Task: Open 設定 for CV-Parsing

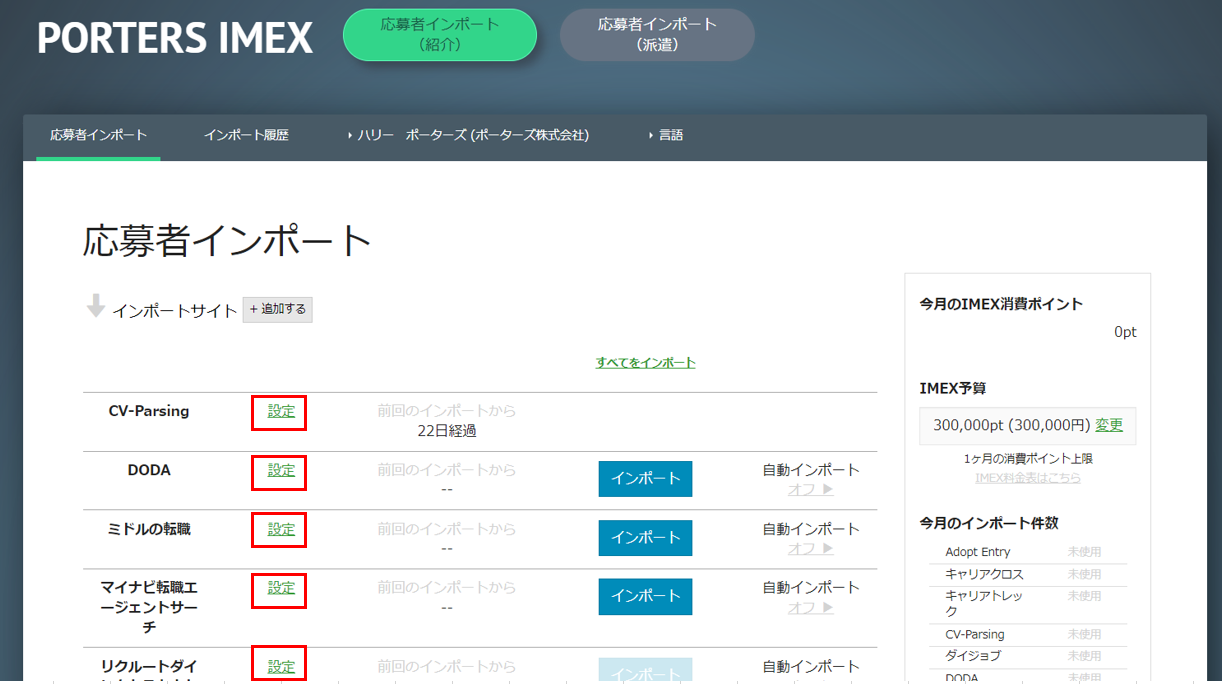Action: point(281,411)
